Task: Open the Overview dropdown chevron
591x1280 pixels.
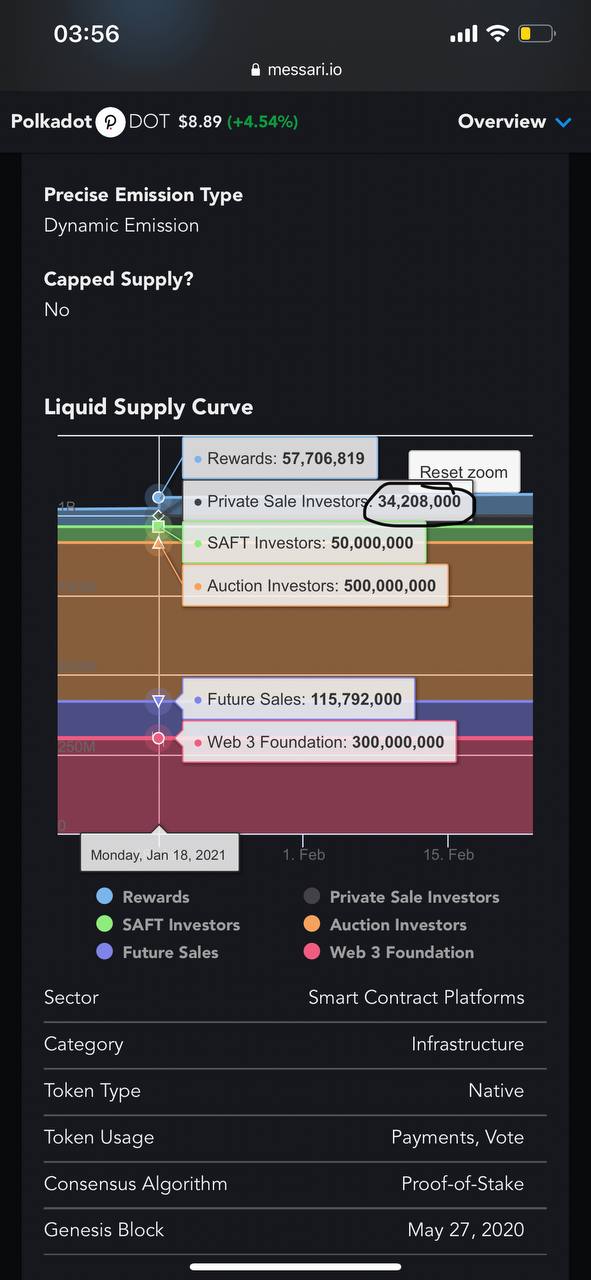Action: [x=563, y=122]
